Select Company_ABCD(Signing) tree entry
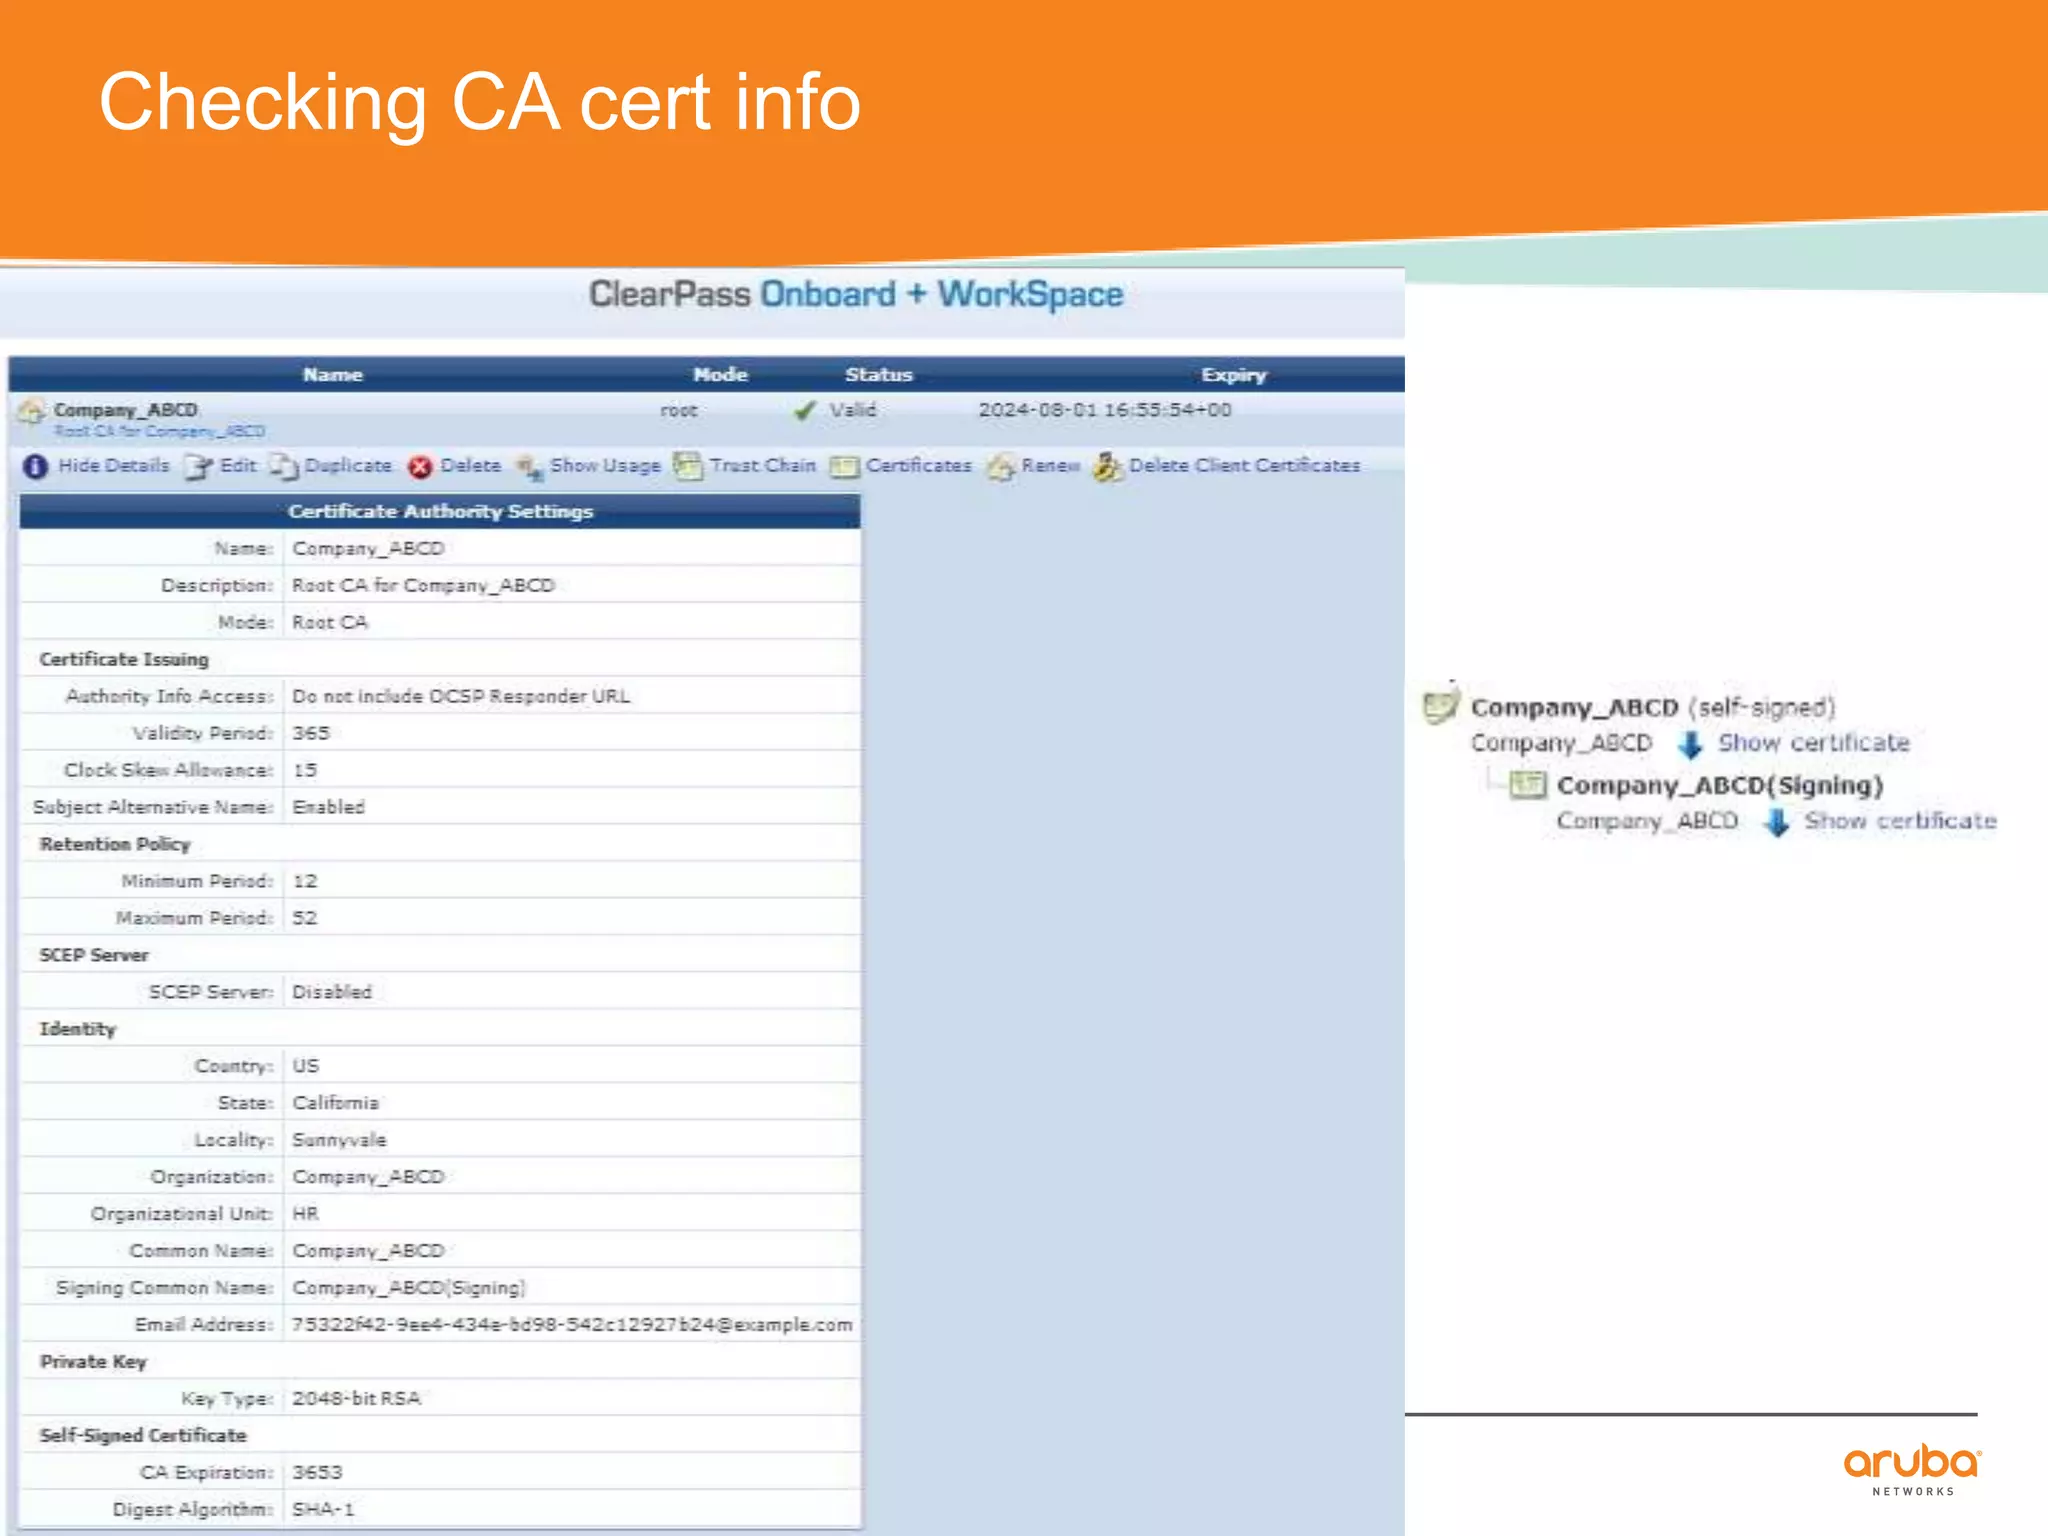 (1720, 785)
